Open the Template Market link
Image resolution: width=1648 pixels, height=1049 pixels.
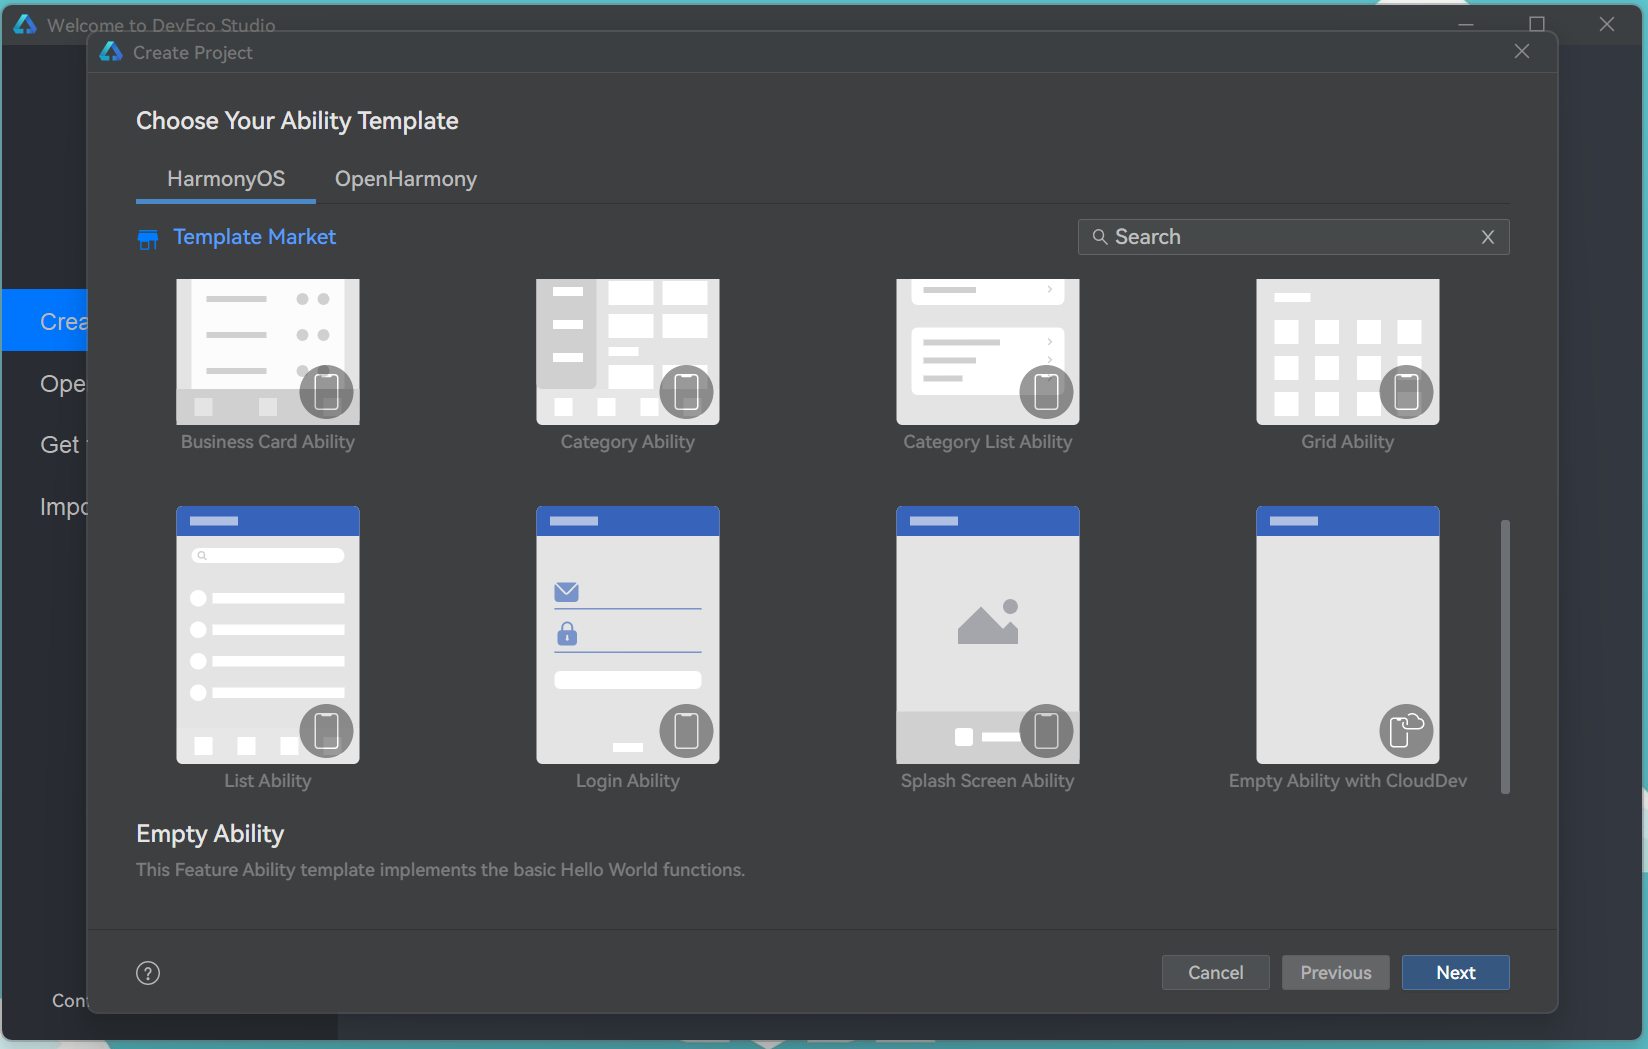[254, 237]
